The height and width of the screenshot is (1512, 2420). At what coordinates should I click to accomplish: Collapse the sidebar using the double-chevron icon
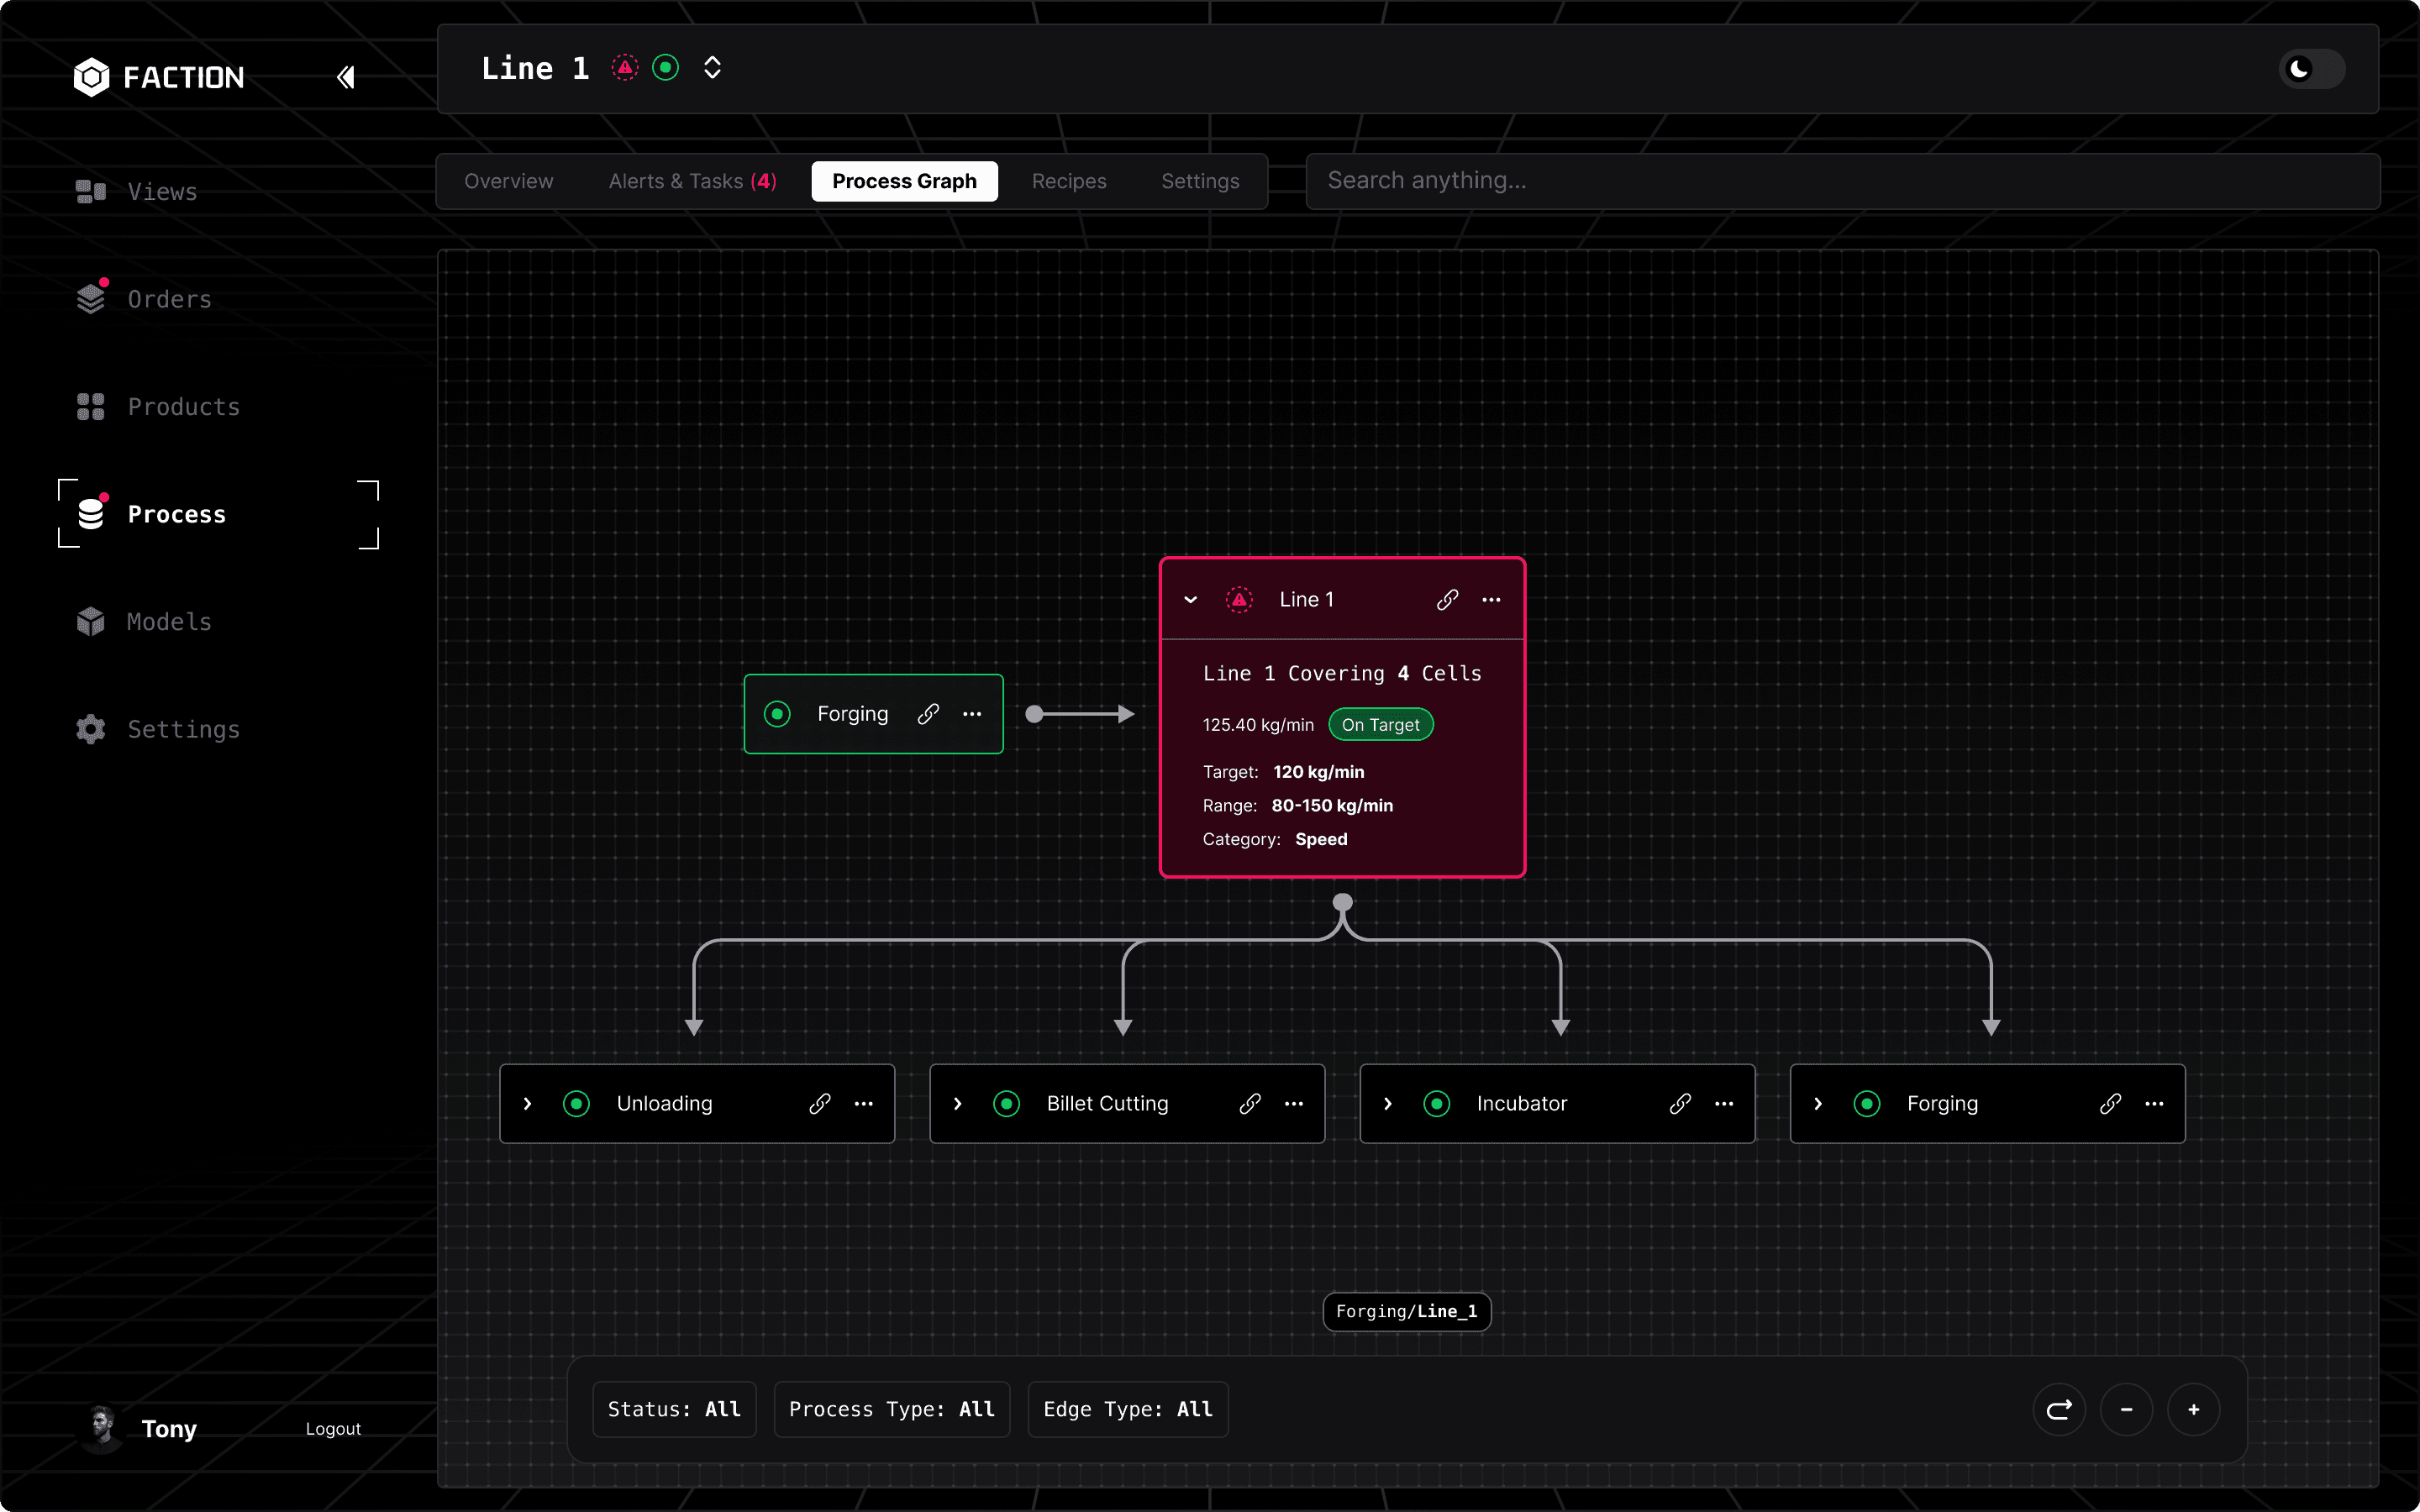click(x=345, y=76)
